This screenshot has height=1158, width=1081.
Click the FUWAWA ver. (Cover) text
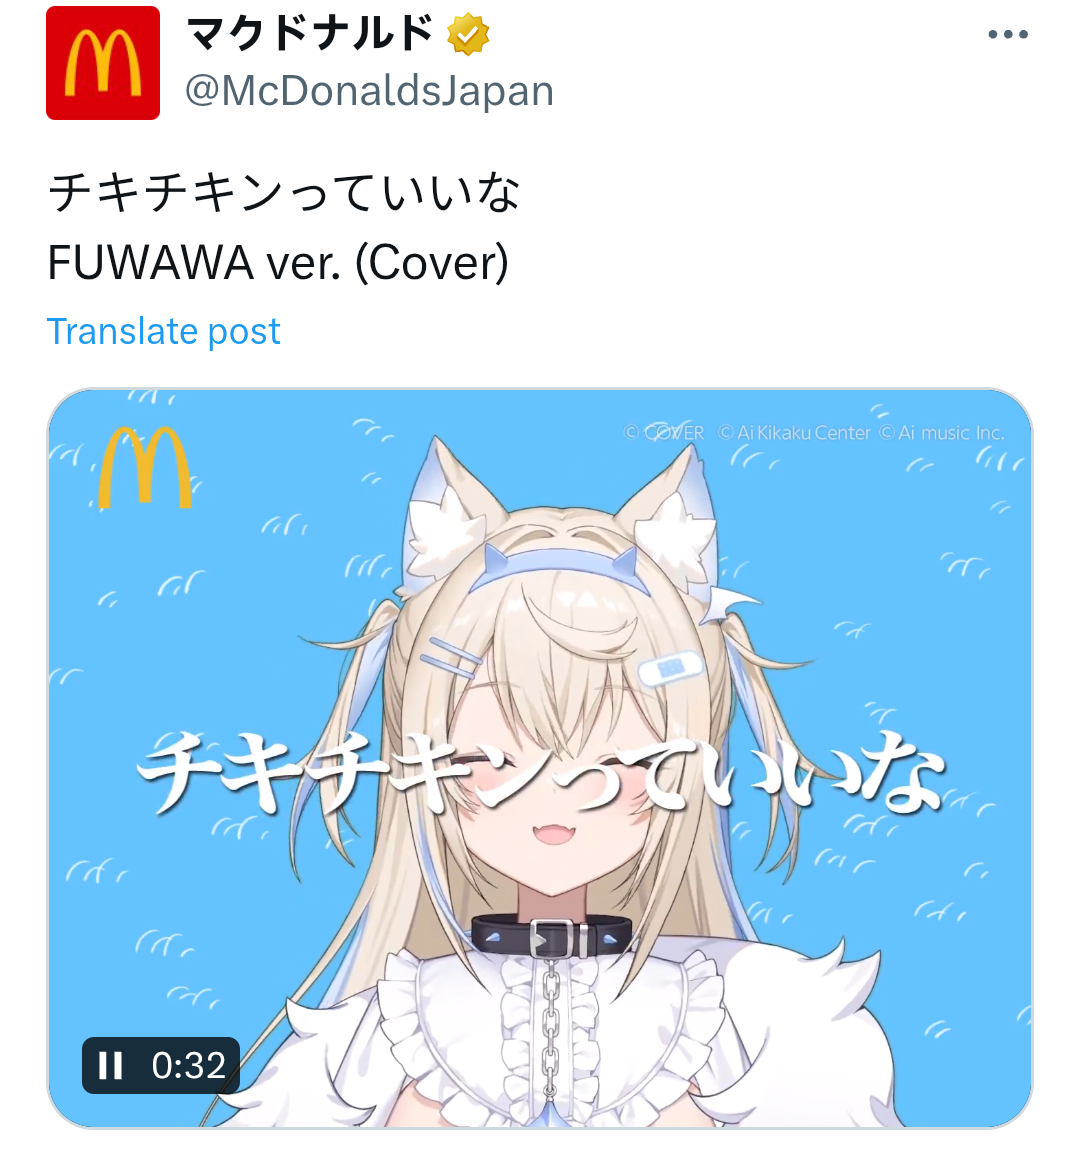coord(278,262)
